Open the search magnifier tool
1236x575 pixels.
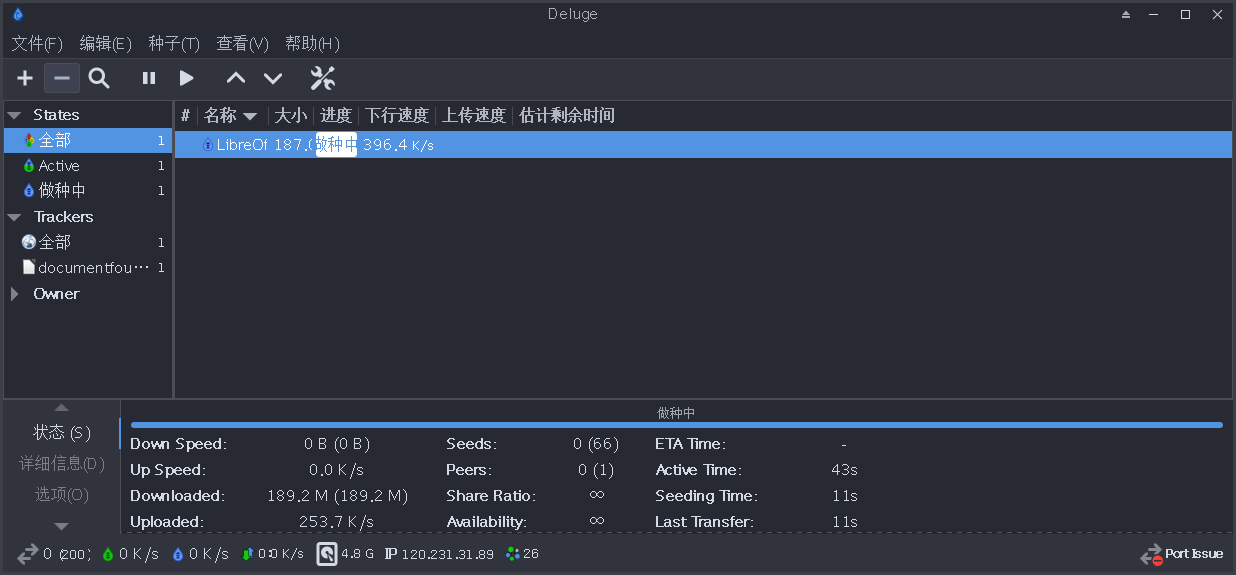tap(98, 78)
